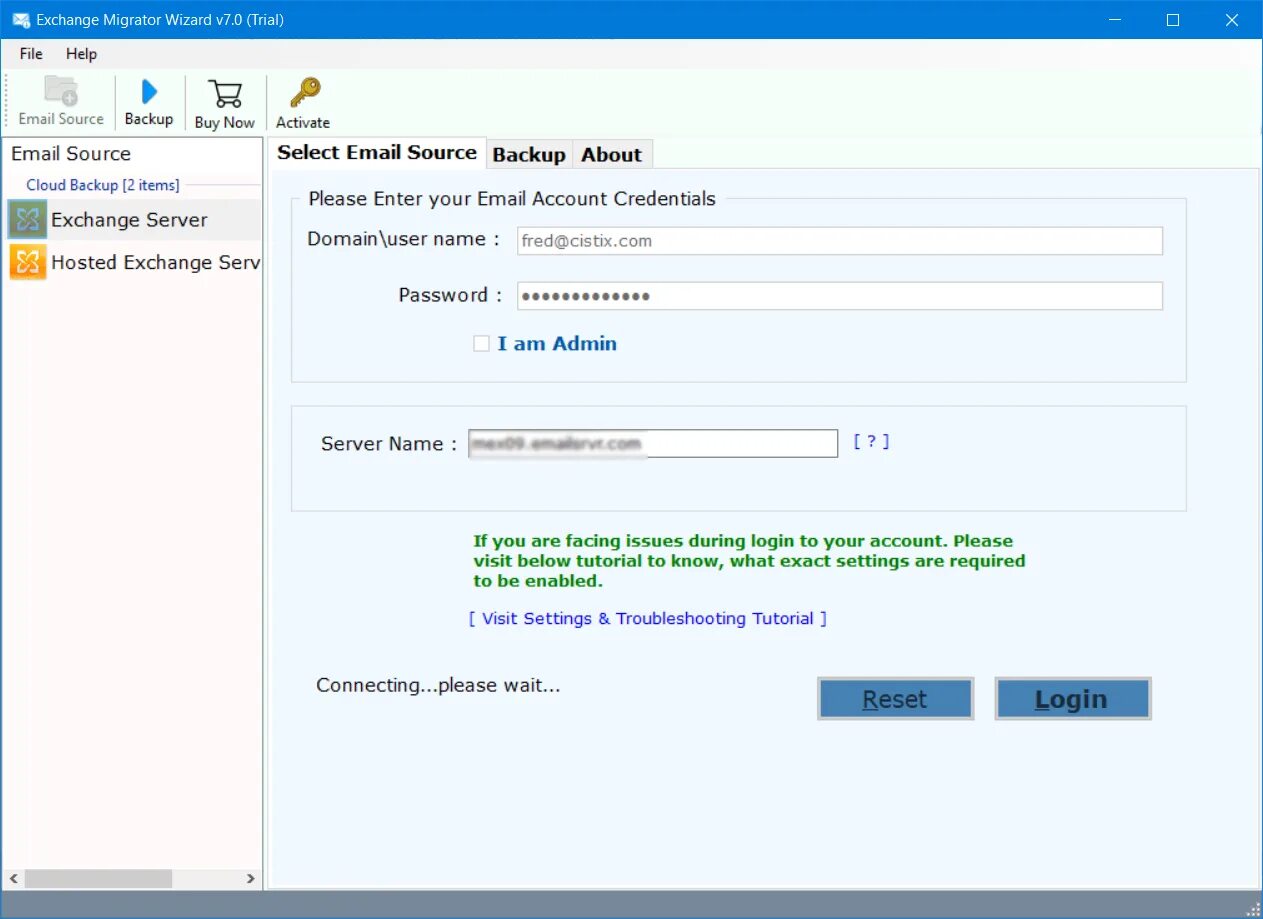The width and height of the screenshot is (1263, 919).
Task: Switch to Select Email Source tab
Action: pyautogui.click(x=377, y=153)
